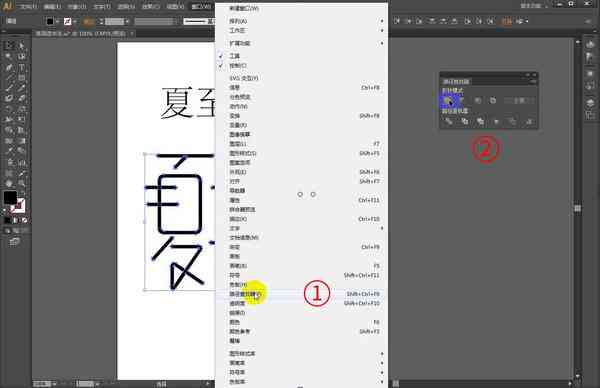Viewport: 600px width, 388px height.
Task: Expand the 排列 (Arrange) submenu
Action: point(301,21)
